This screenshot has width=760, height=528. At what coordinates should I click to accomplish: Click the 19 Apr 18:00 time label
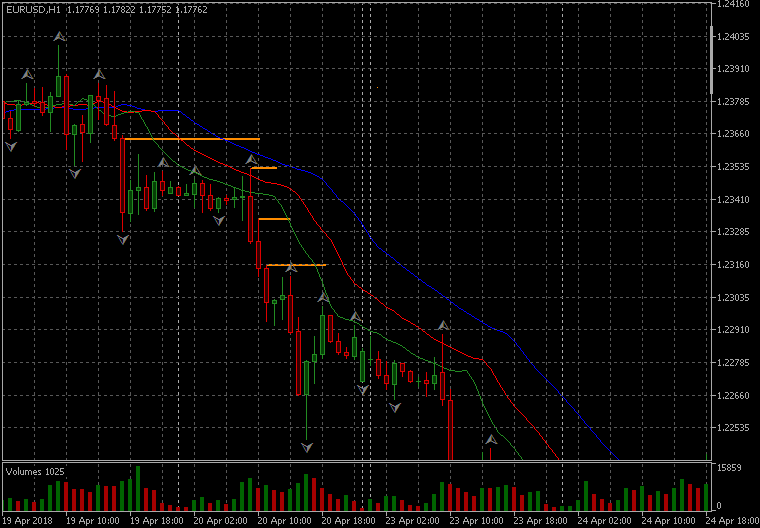pos(157,520)
